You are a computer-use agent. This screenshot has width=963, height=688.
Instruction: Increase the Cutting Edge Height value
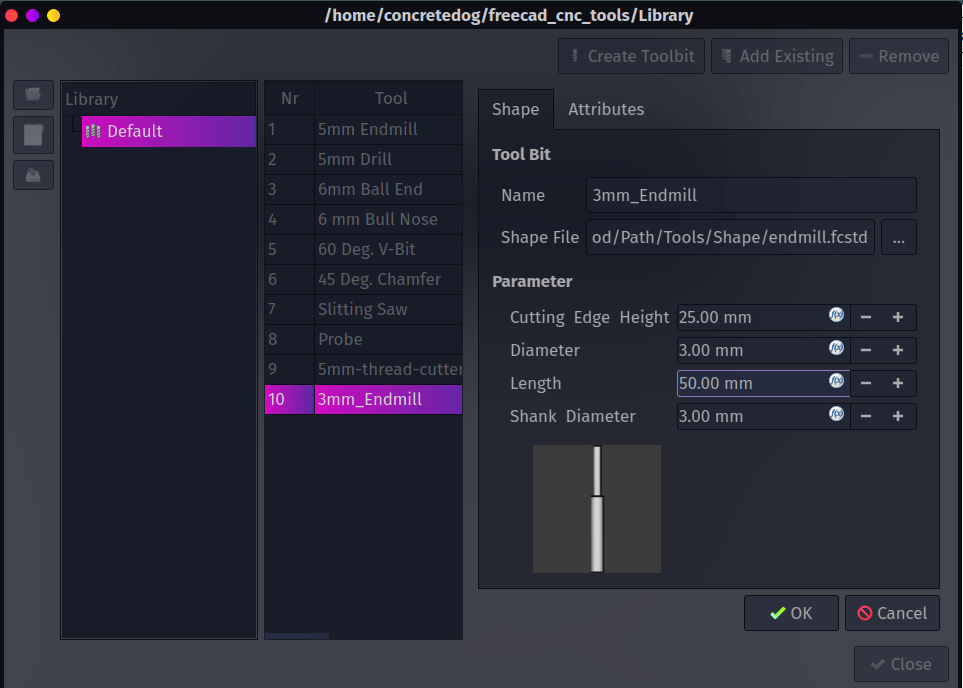(898, 317)
